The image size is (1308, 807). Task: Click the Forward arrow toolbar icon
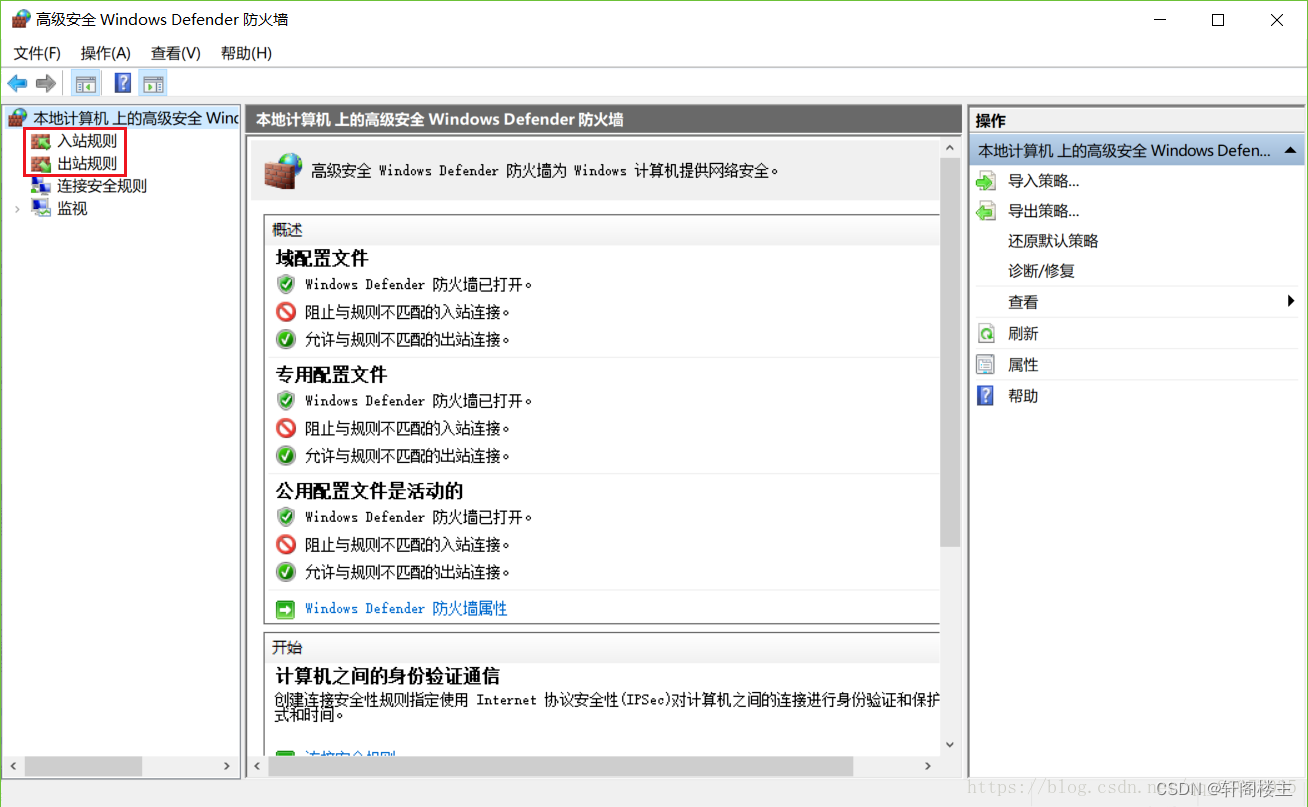(x=45, y=83)
